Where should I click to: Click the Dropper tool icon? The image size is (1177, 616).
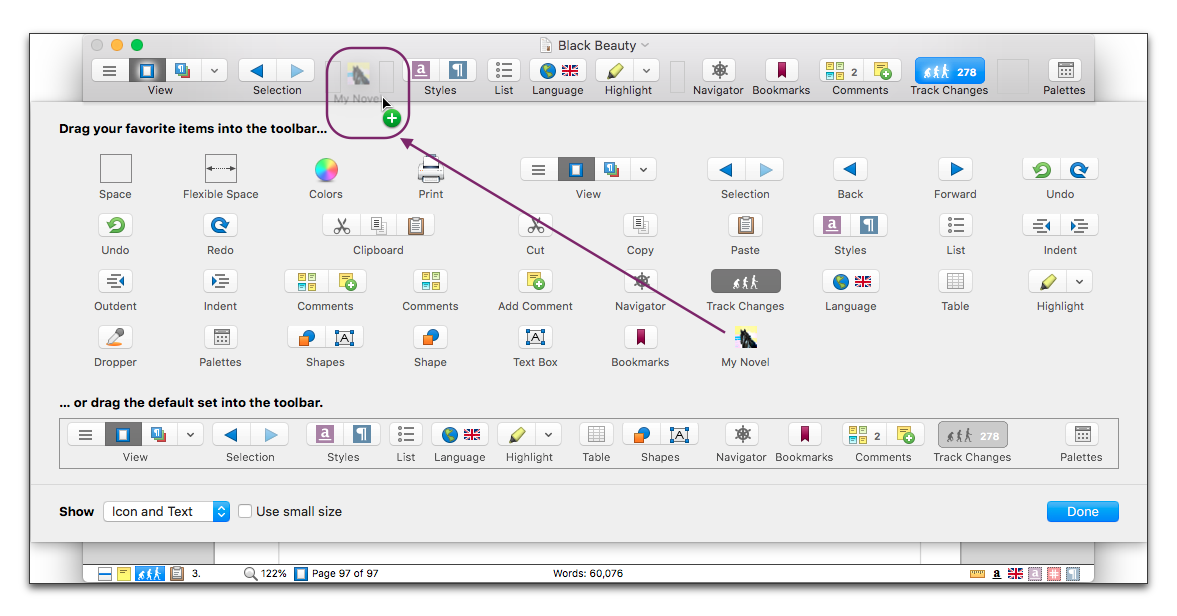click(115, 337)
